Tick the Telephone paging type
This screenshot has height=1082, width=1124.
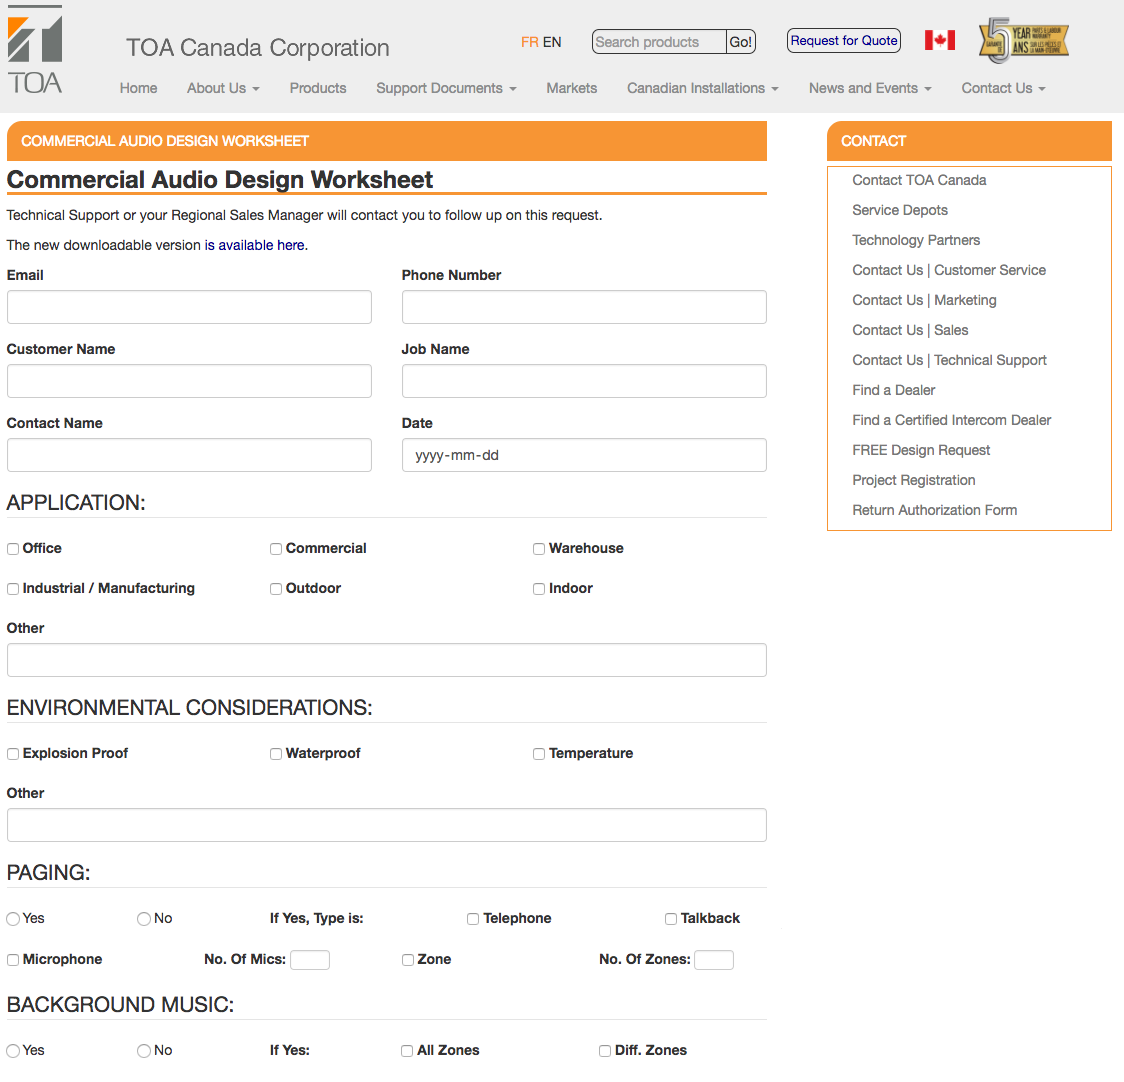473,919
